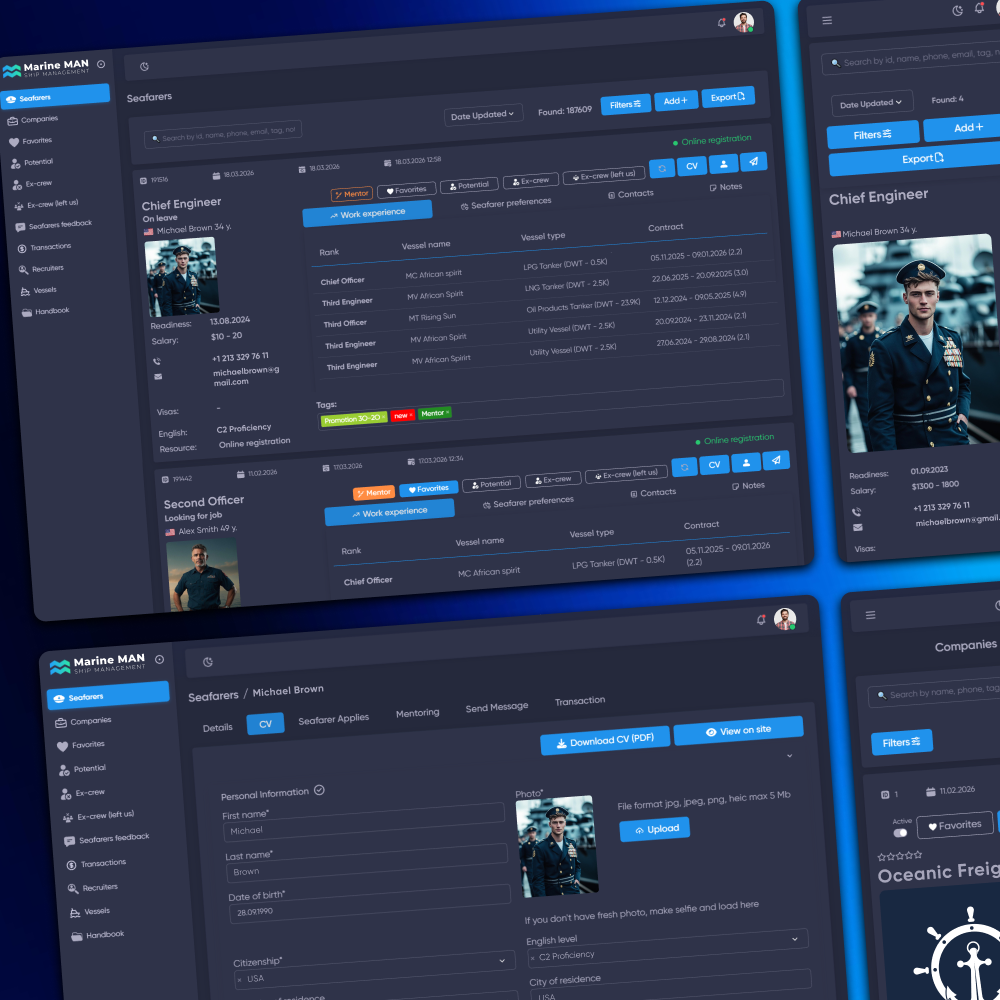Click Export in the Seafarers list window
This screenshot has height=1000, width=1000.
click(728, 97)
